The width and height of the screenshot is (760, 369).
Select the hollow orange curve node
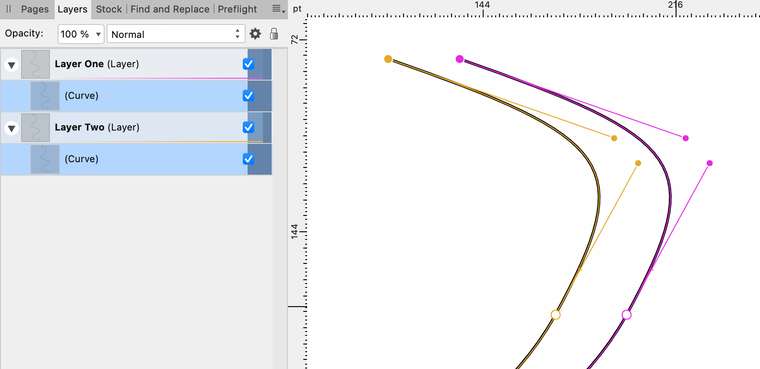pos(555,315)
